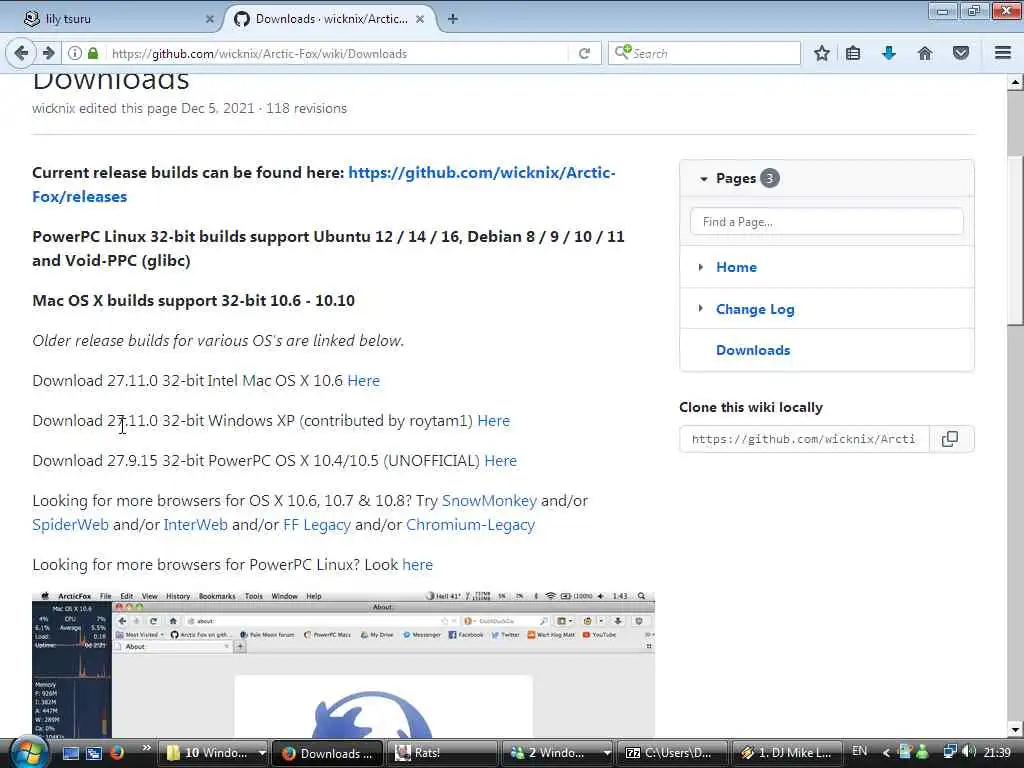Open the Change Log wiki page
The width and height of the screenshot is (1024, 768).
[x=755, y=310]
